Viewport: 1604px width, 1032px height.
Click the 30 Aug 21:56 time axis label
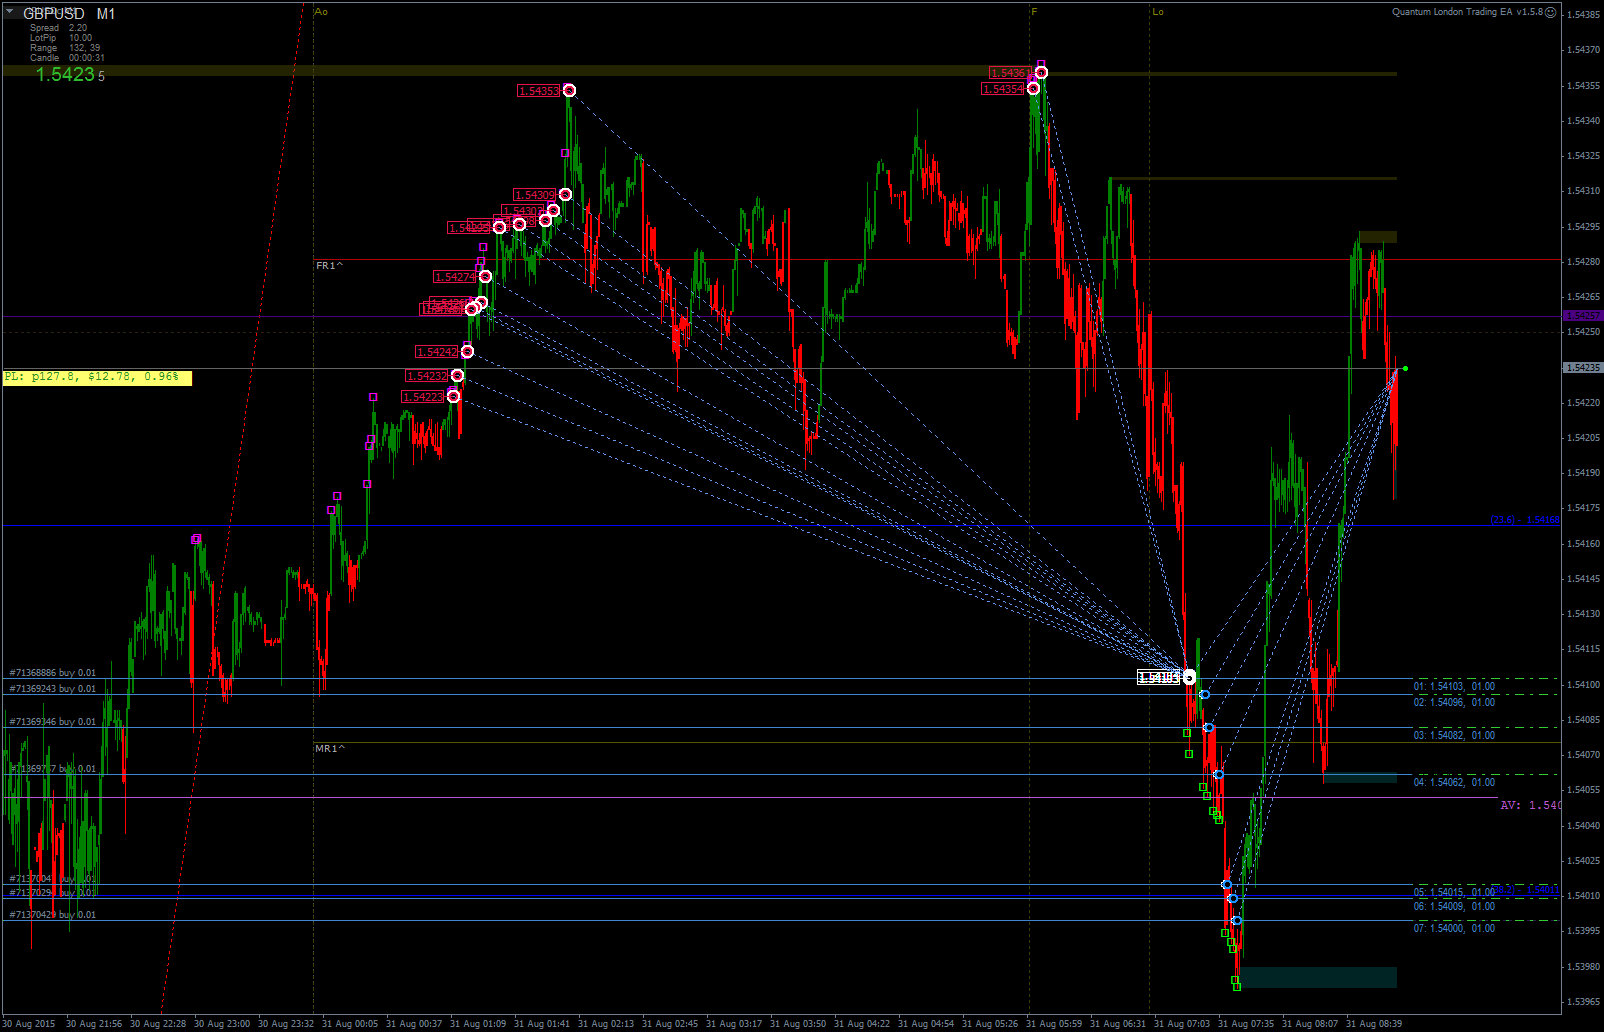[93, 1023]
